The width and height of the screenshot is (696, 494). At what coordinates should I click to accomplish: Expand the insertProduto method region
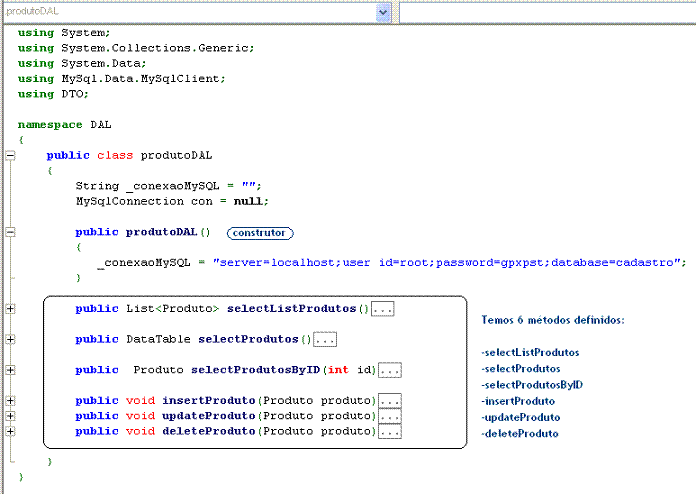pos(10,400)
